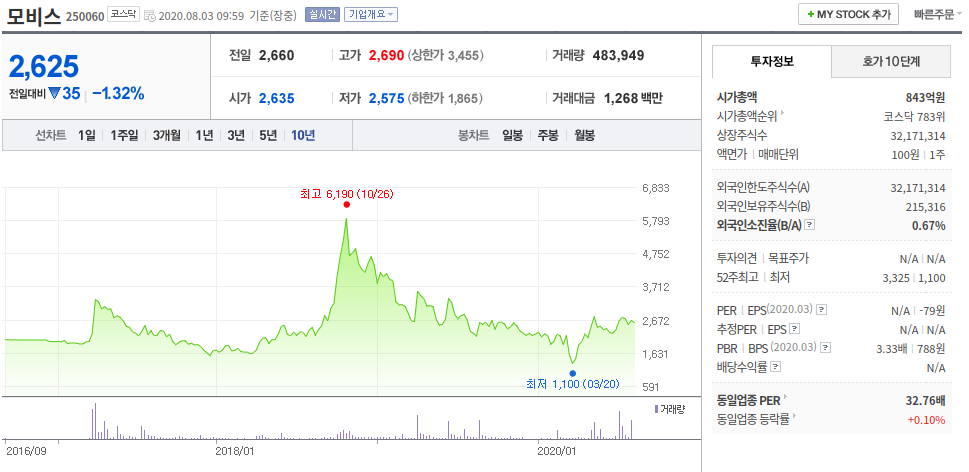Click the 거래량 value 483,949
Screen dimensions: 969x472
click(618, 56)
